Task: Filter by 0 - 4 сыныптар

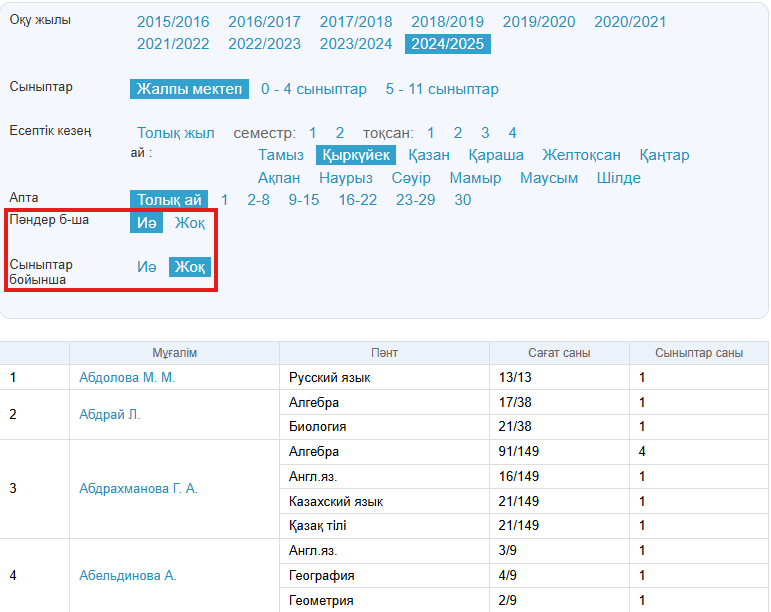Action: coord(314,89)
